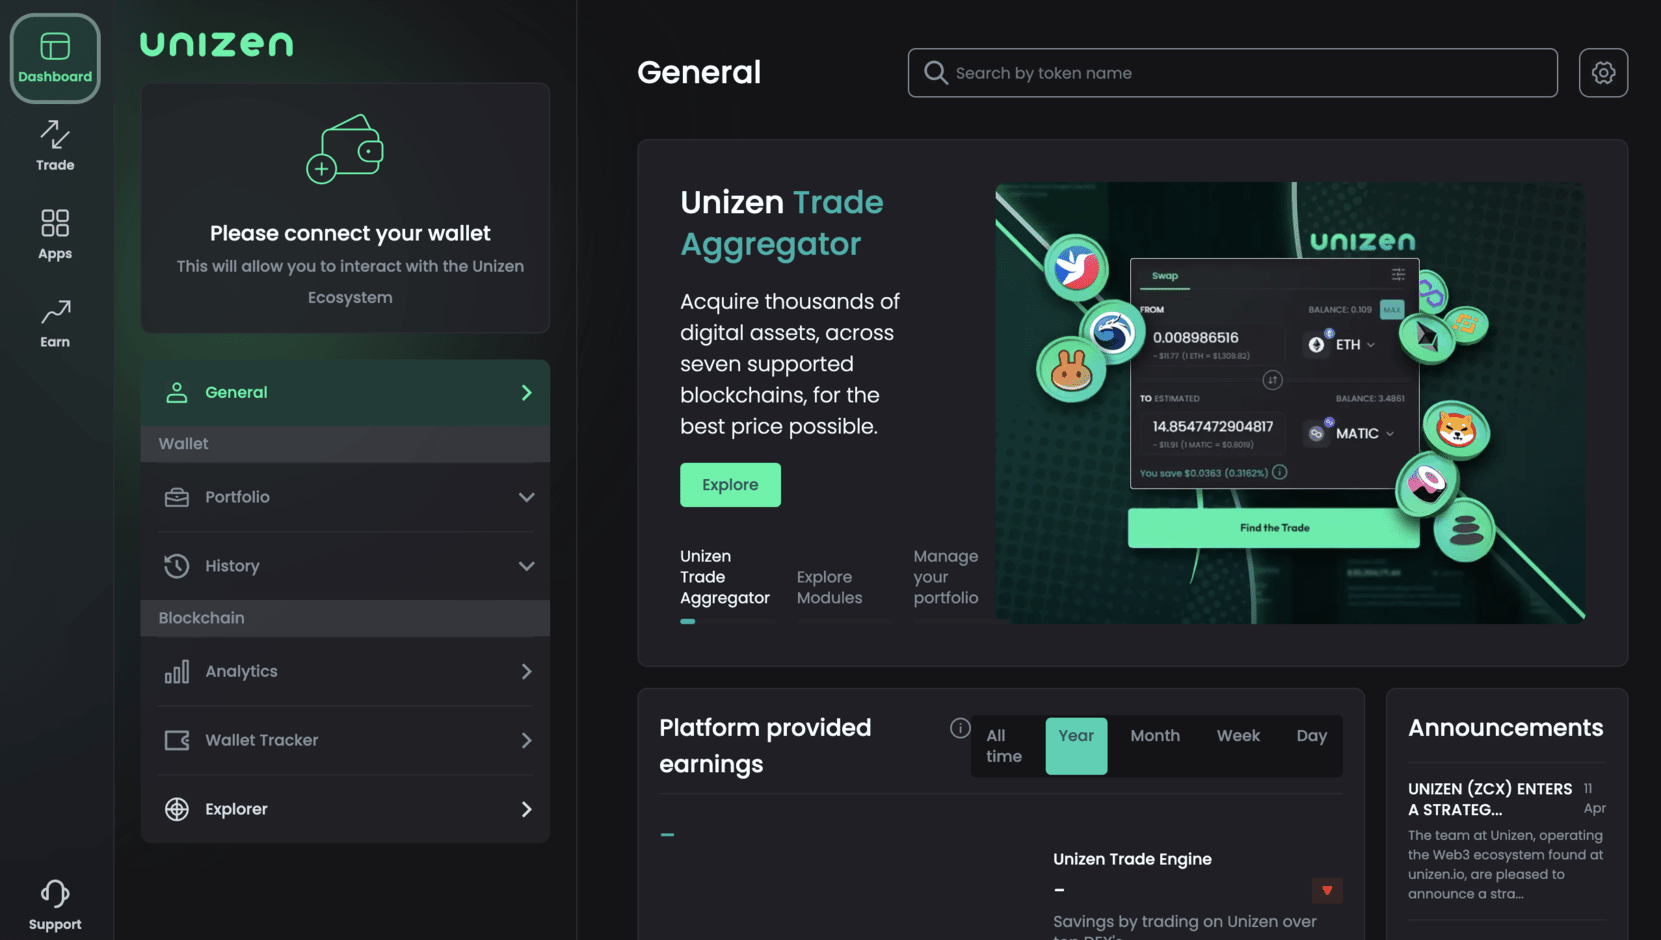Screen dimensions: 1661x940
Task: Expand the History menu
Action: (x=526, y=566)
